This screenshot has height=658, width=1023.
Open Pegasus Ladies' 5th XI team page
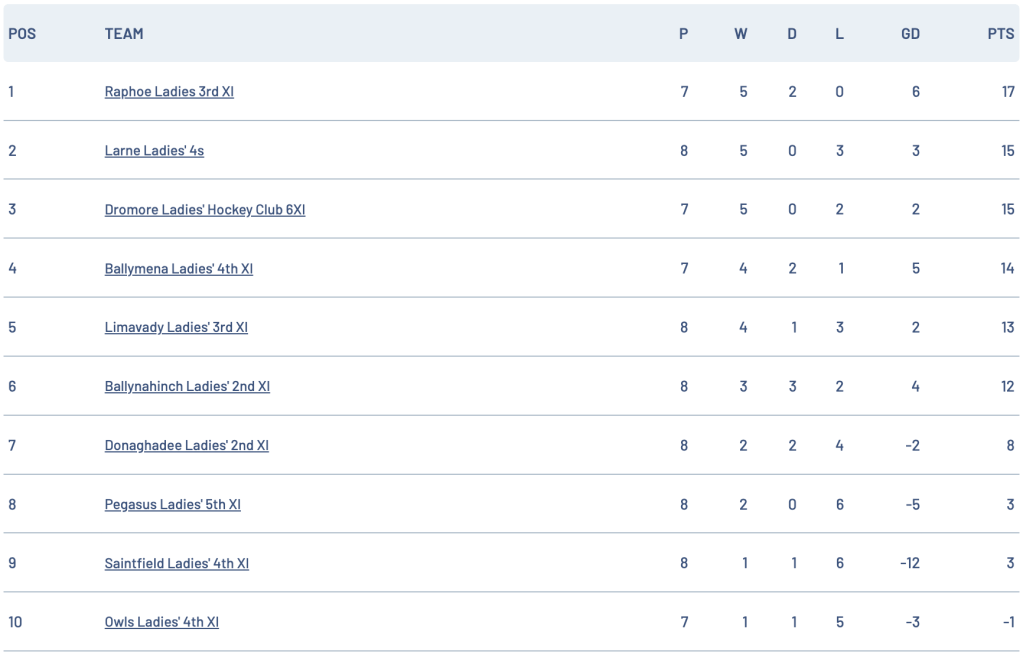[172, 505]
